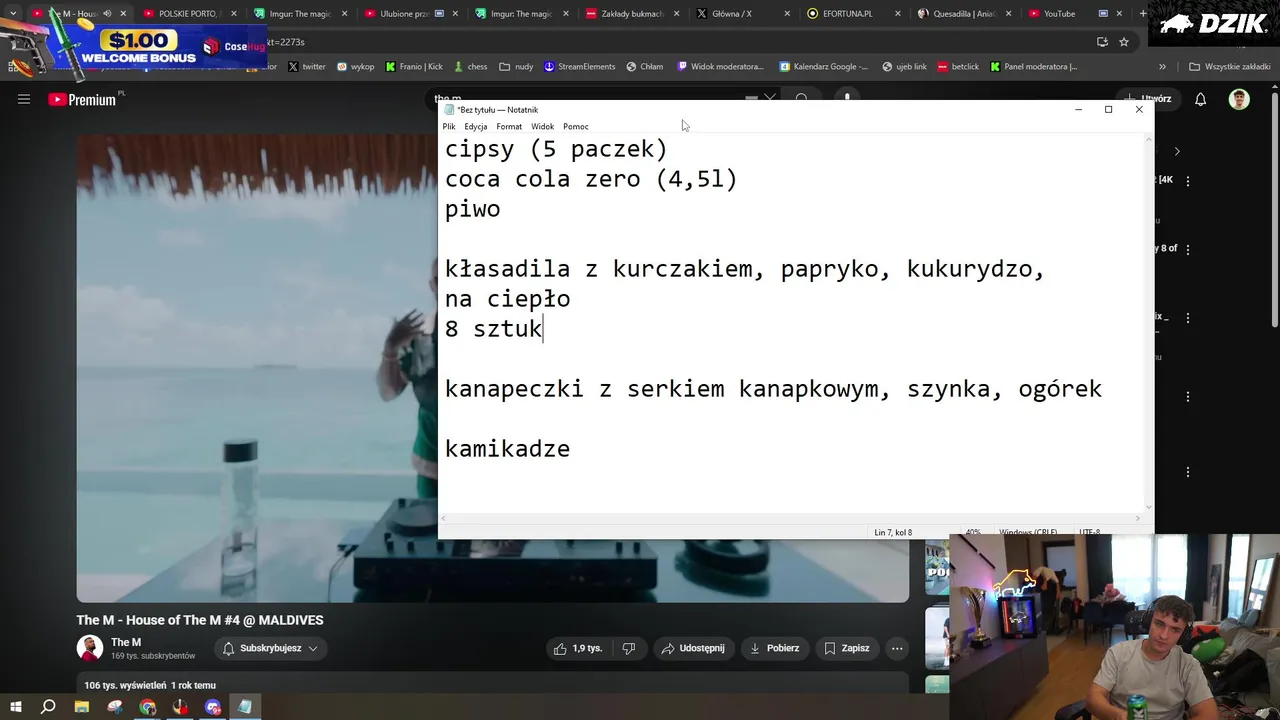The image size is (1280, 720).
Task: Open The M channel avatar
Action: coord(90,648)
